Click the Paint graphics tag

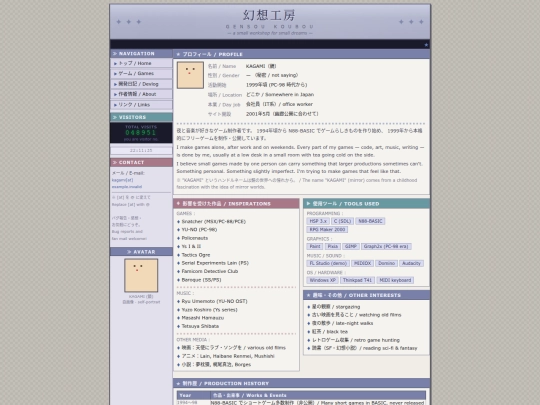pos(314,246)
